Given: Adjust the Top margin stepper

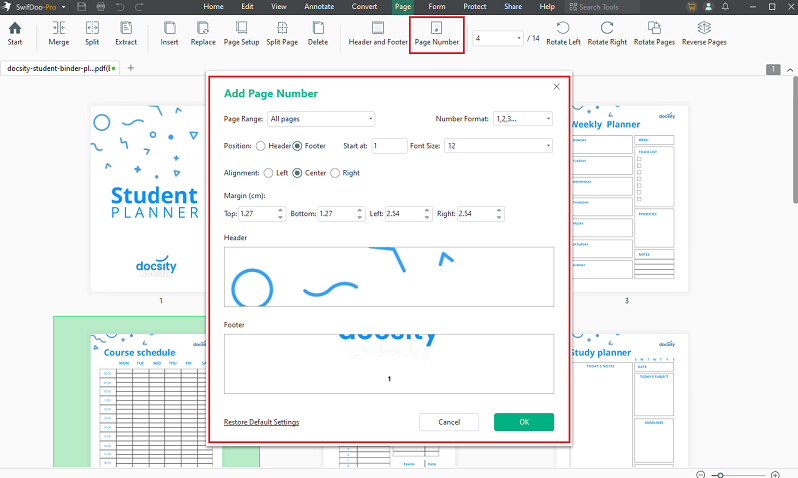Looking at the screenshot, I should click(x=280, y=214).
